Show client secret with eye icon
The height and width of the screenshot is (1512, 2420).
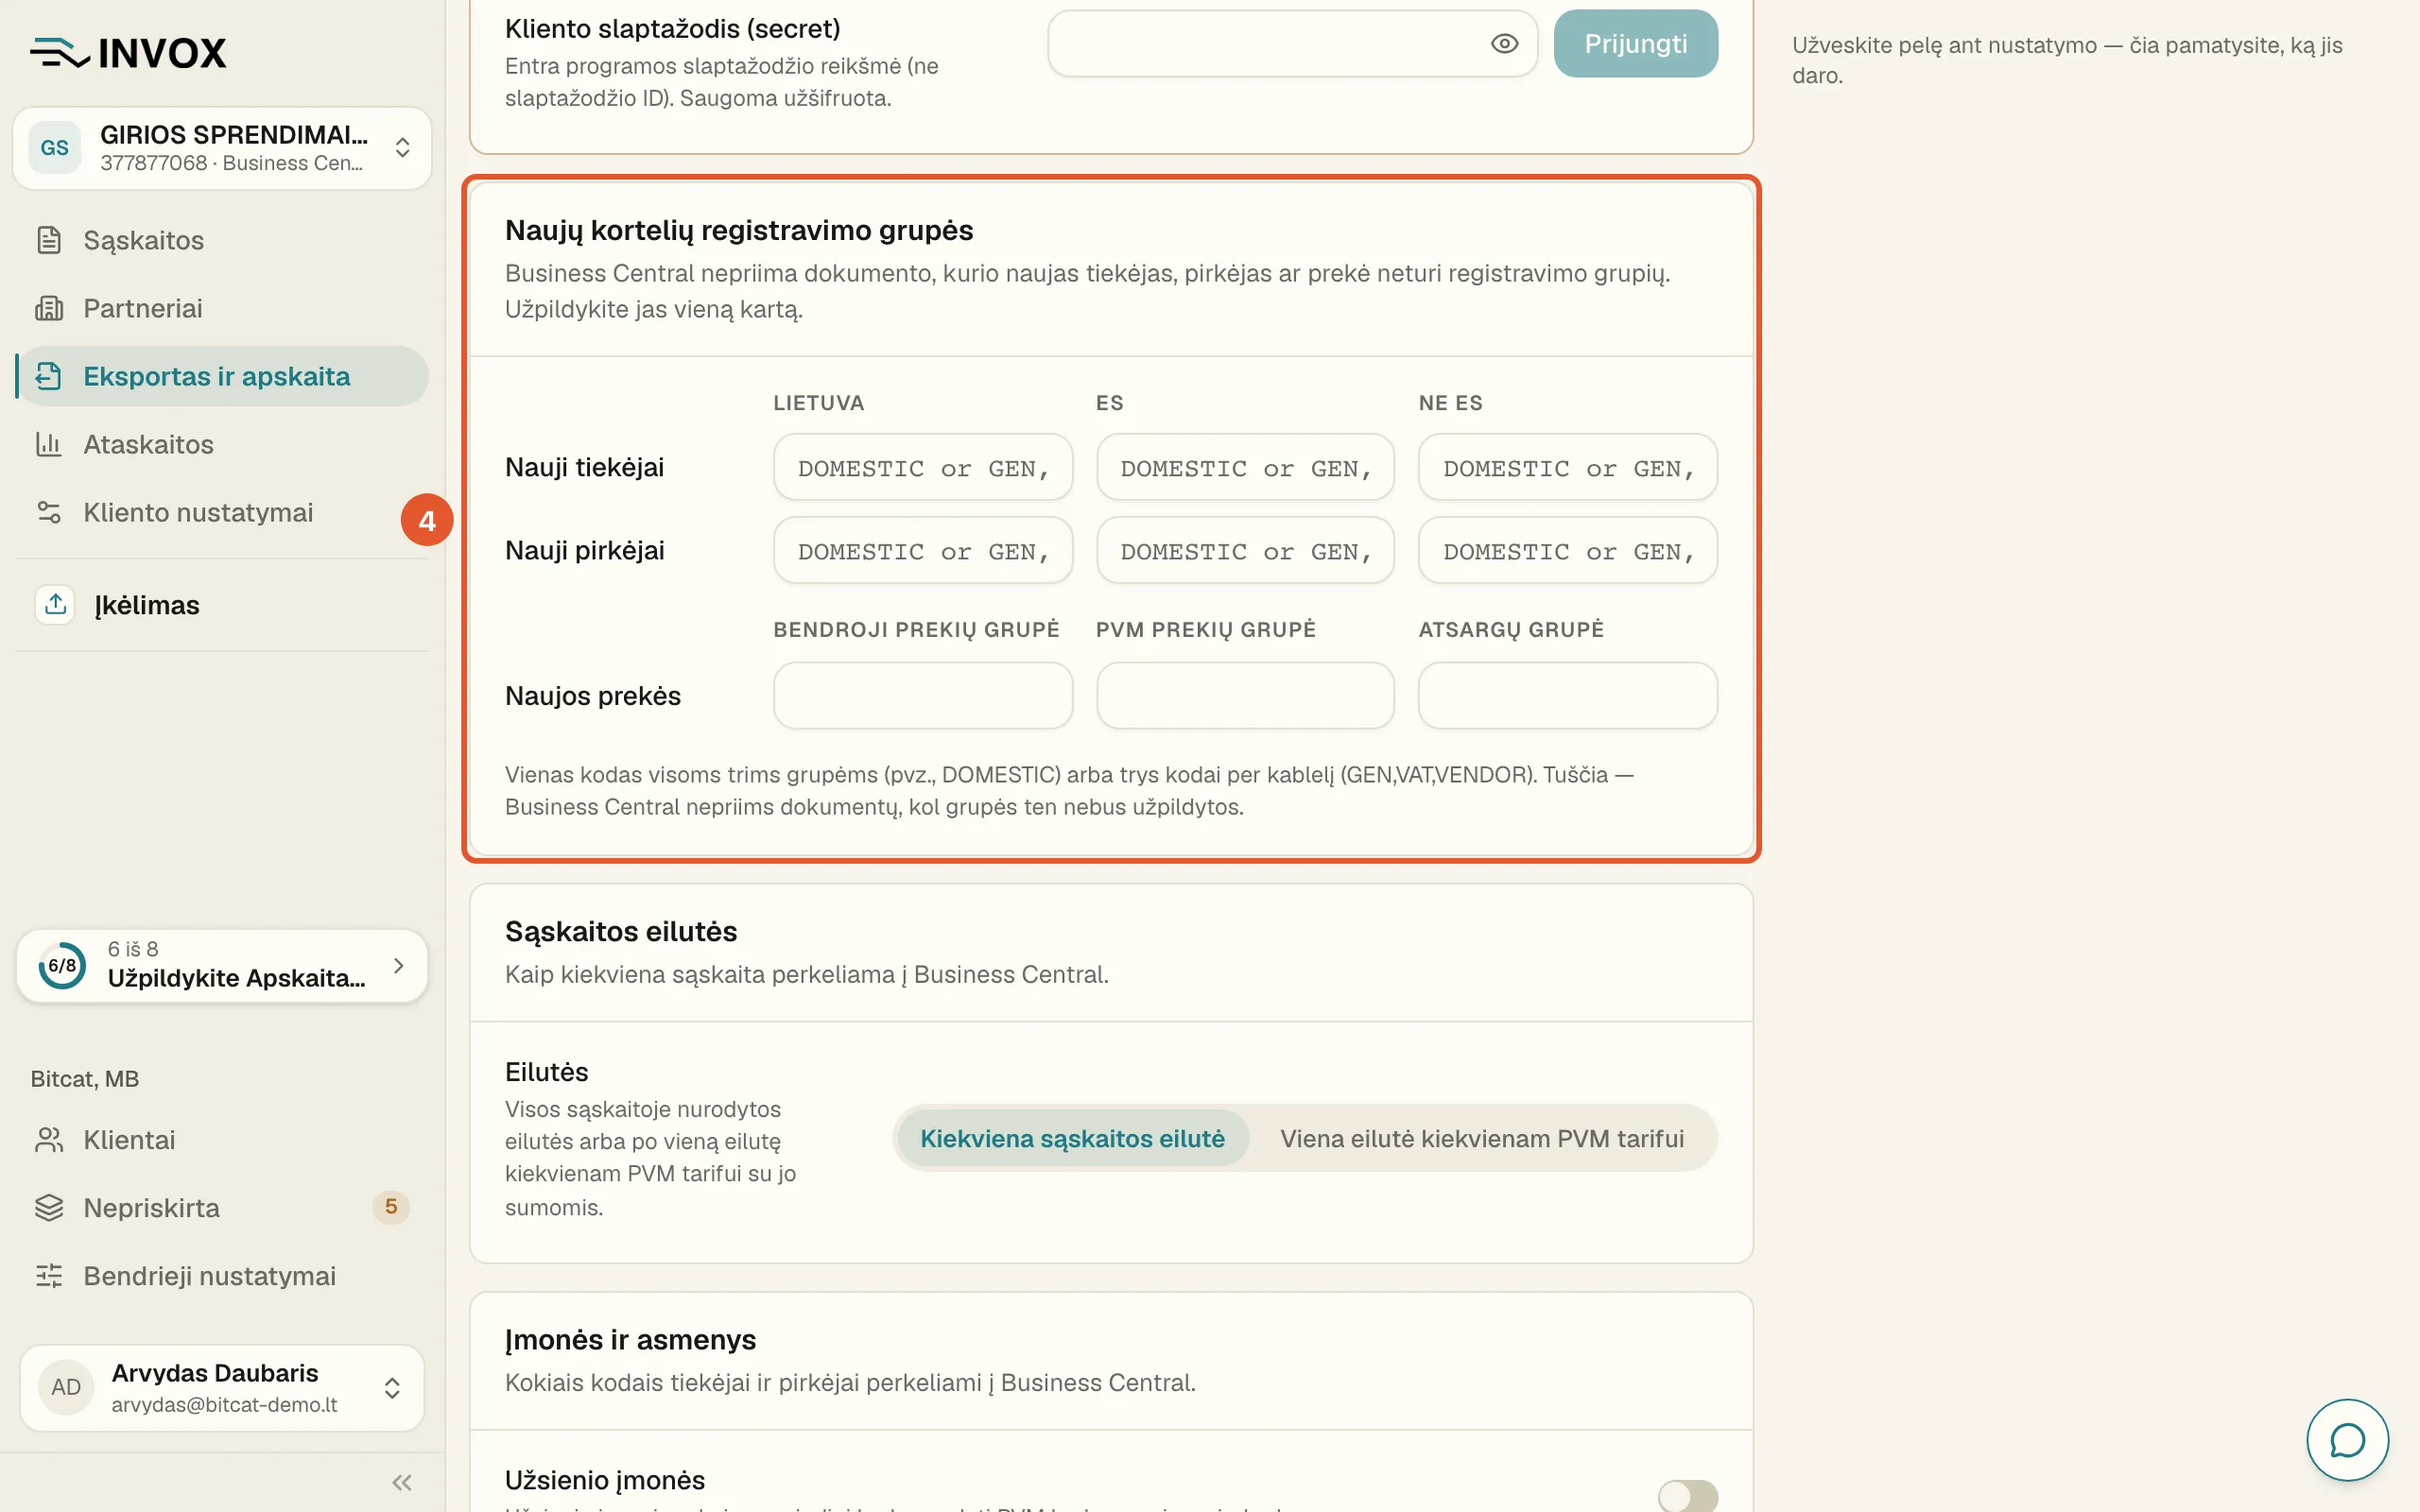pos(1504,43)
